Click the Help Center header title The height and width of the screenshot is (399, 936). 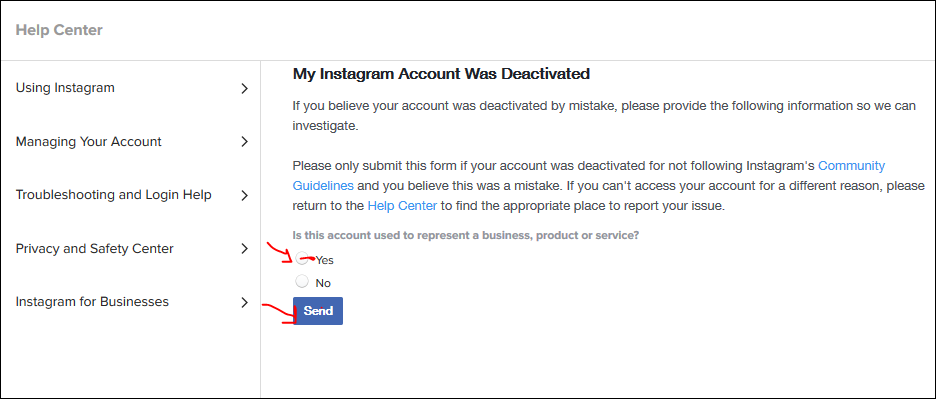(59, 30)
